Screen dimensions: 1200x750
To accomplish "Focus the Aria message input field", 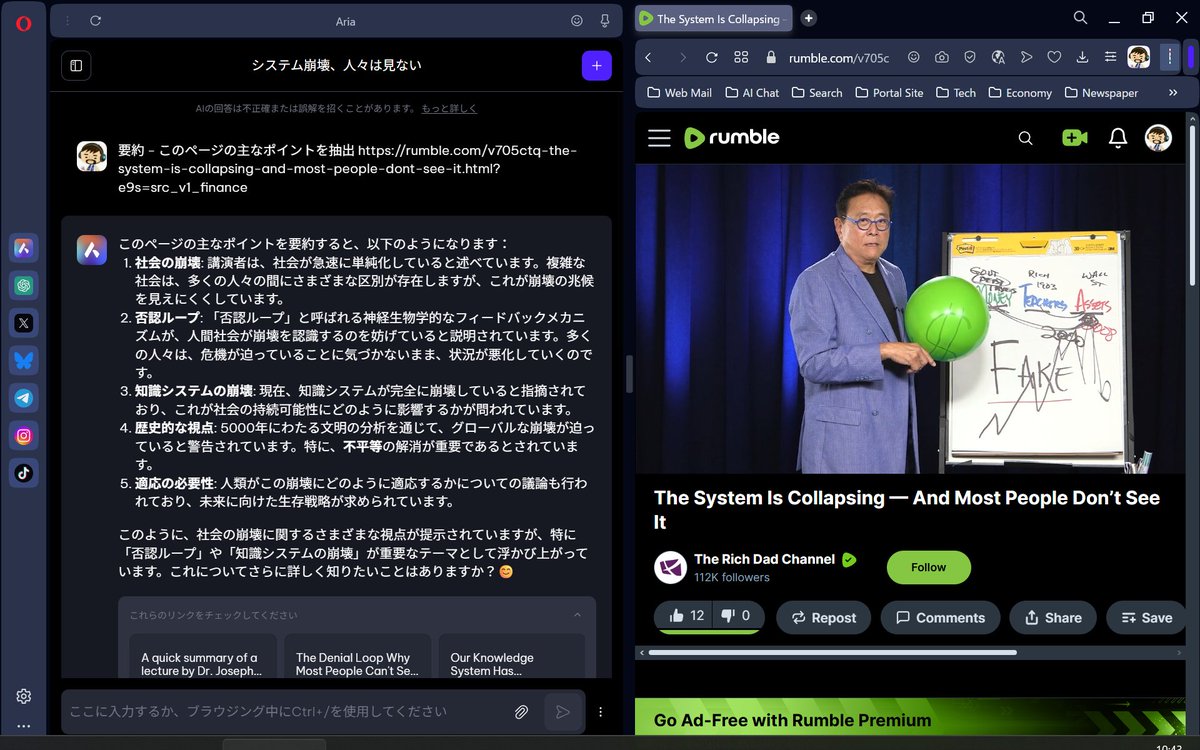I will pos(285,712).
